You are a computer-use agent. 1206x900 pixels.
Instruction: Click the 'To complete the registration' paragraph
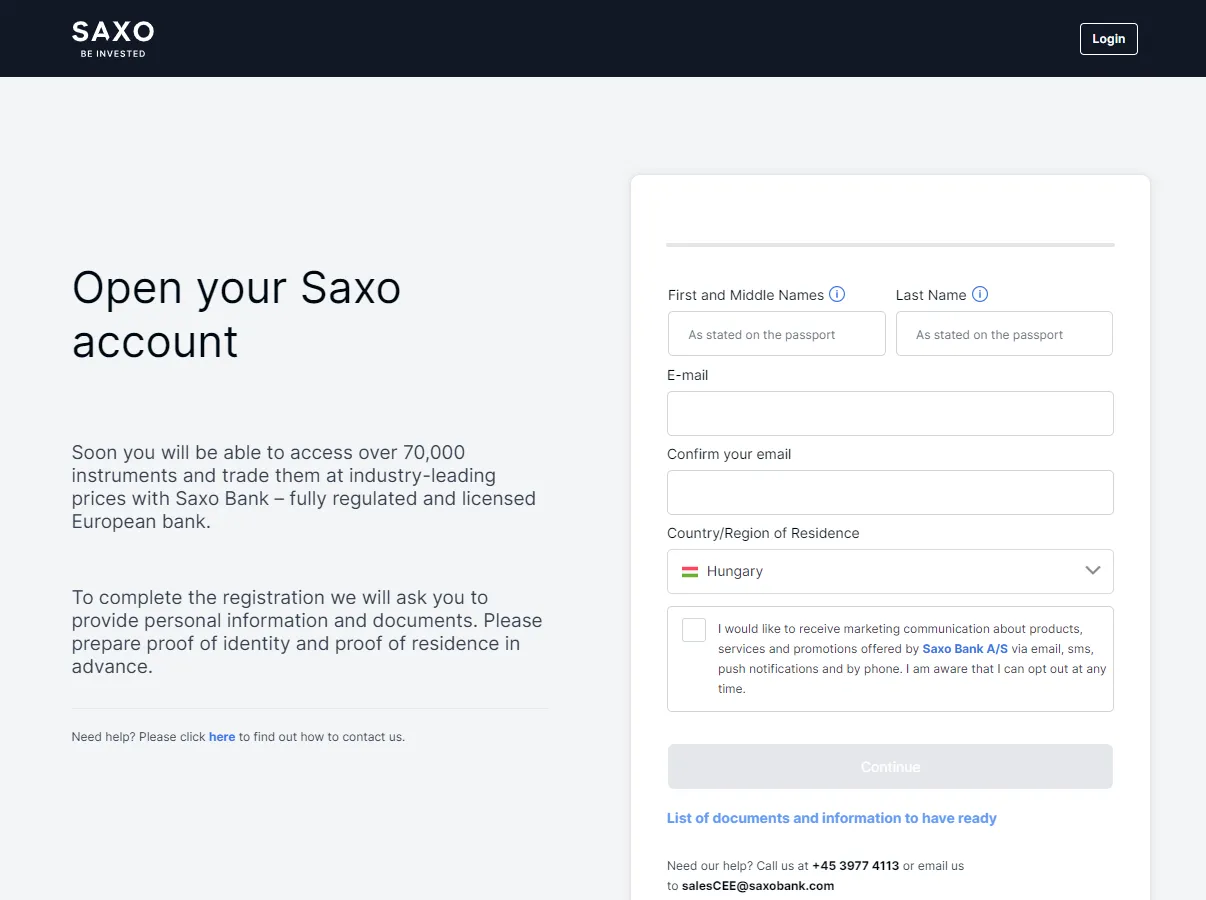(x=307, y=632)
